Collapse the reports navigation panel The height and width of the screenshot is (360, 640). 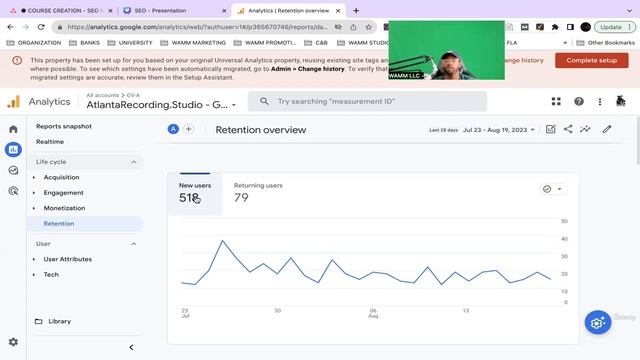pos(131,347)
